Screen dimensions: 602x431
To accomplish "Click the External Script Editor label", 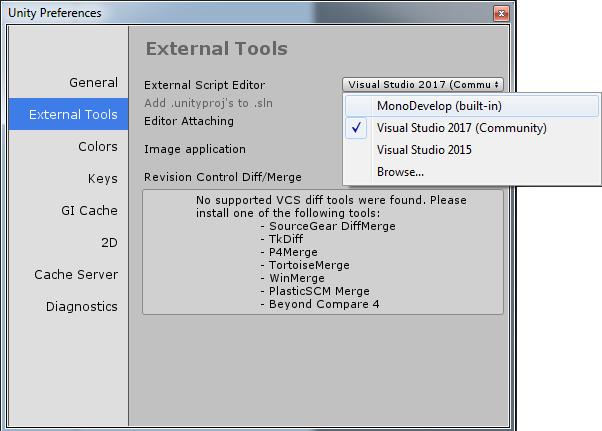I will click(x=204, y=85).
